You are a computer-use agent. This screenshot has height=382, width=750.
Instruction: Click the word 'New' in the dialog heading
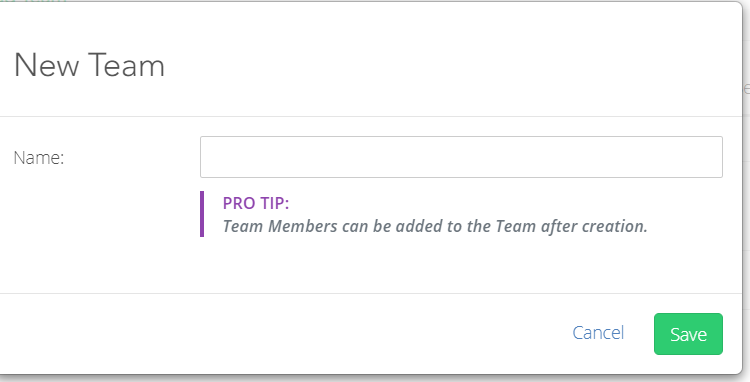pyautogui.click(x=46, y=65)
